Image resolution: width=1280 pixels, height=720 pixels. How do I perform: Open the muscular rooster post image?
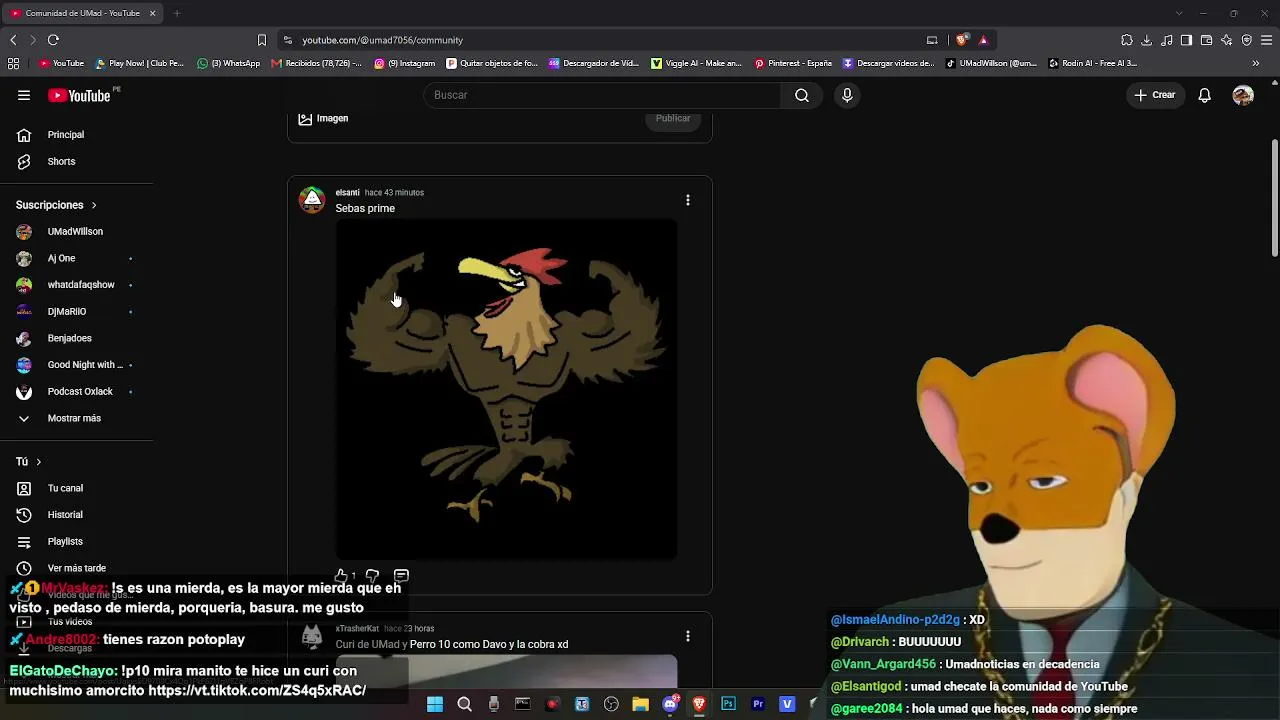(506, 389)
